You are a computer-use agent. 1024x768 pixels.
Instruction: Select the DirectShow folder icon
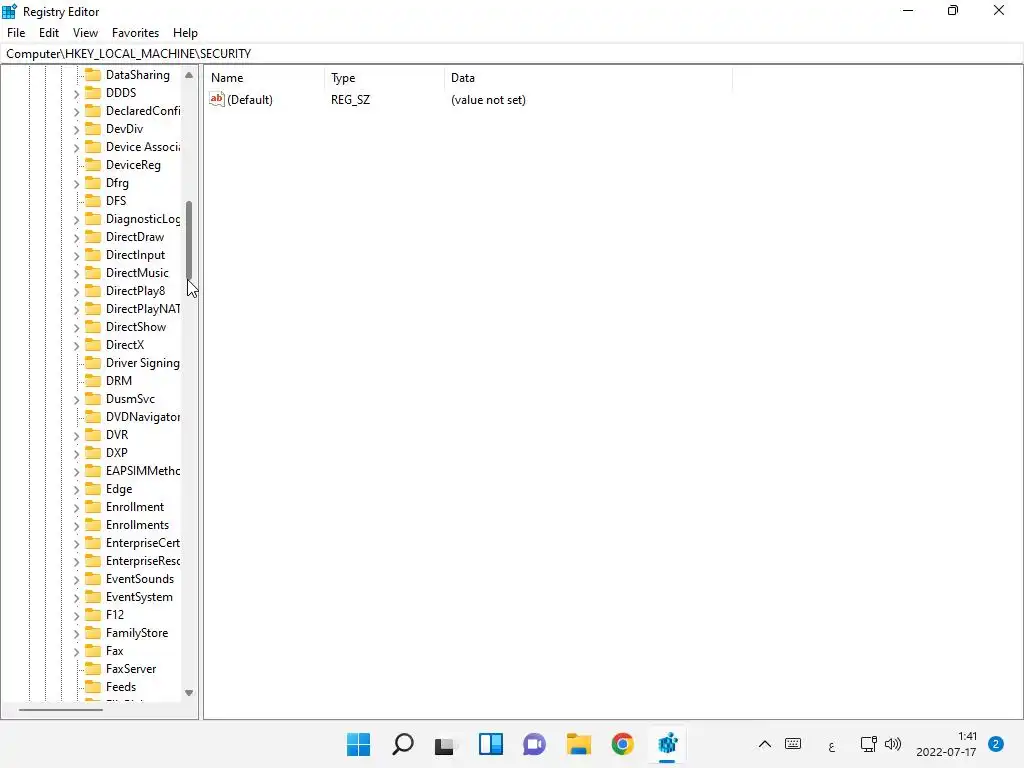tap(93, 327)
